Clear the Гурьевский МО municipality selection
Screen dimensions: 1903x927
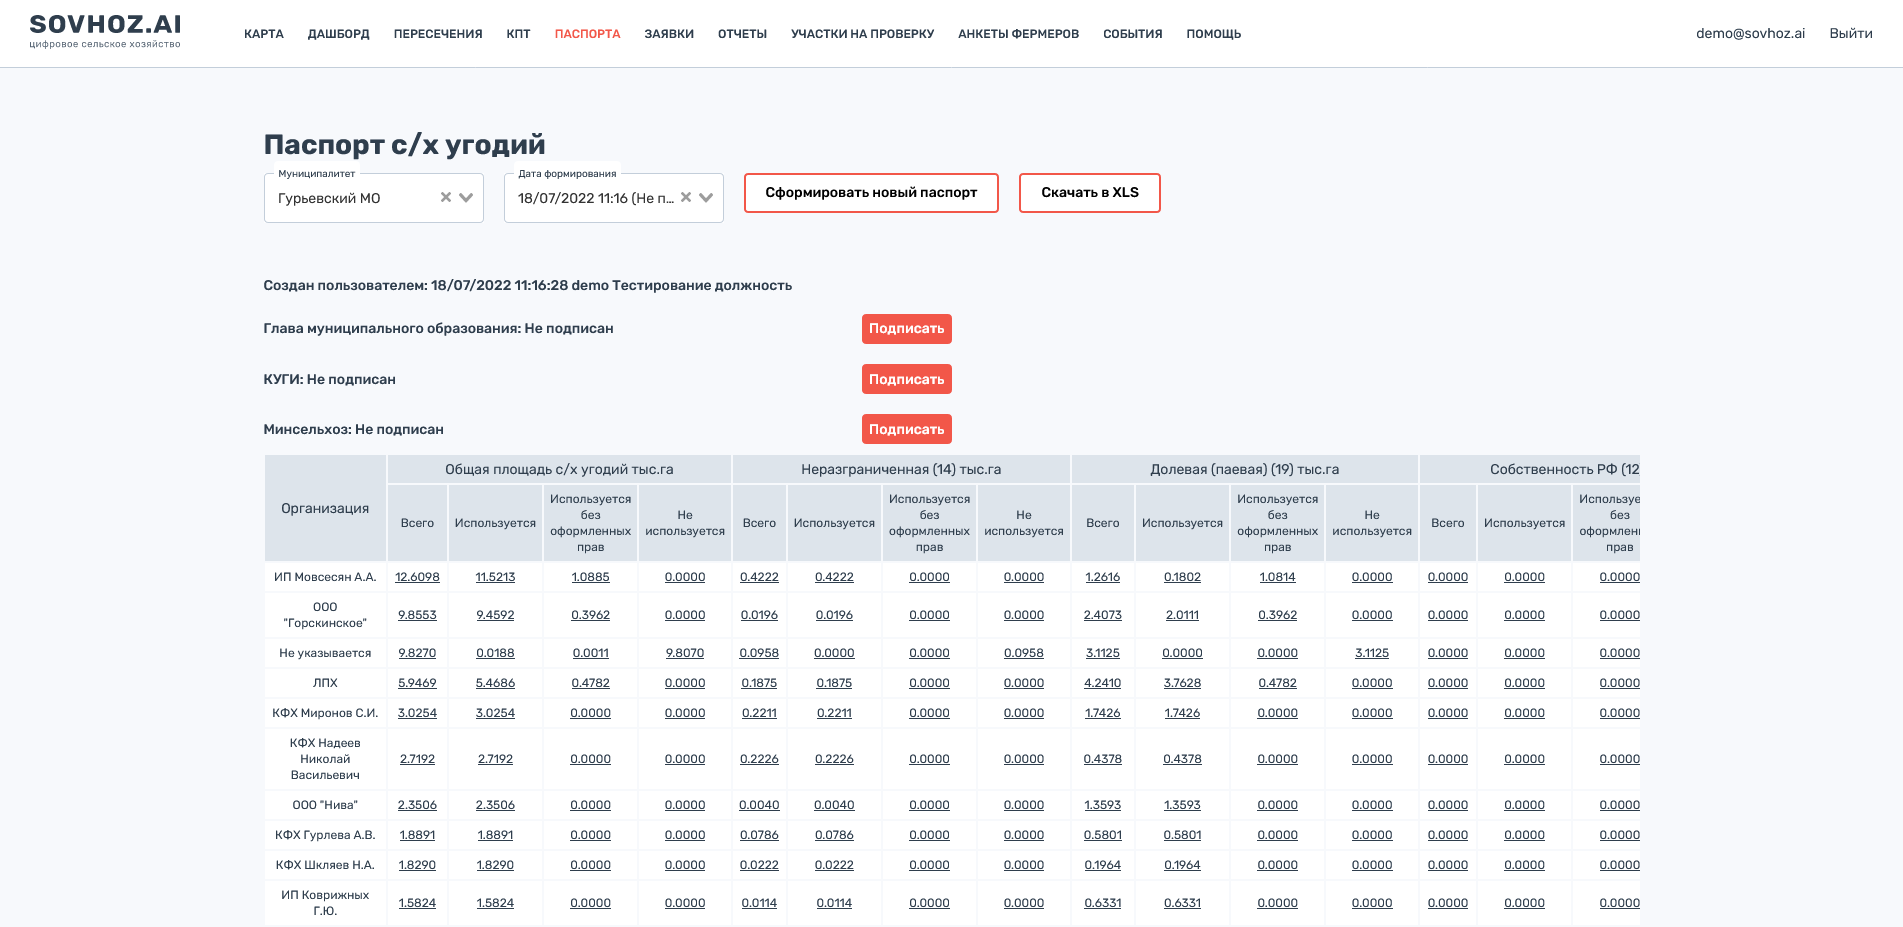[x=446, y=198]
